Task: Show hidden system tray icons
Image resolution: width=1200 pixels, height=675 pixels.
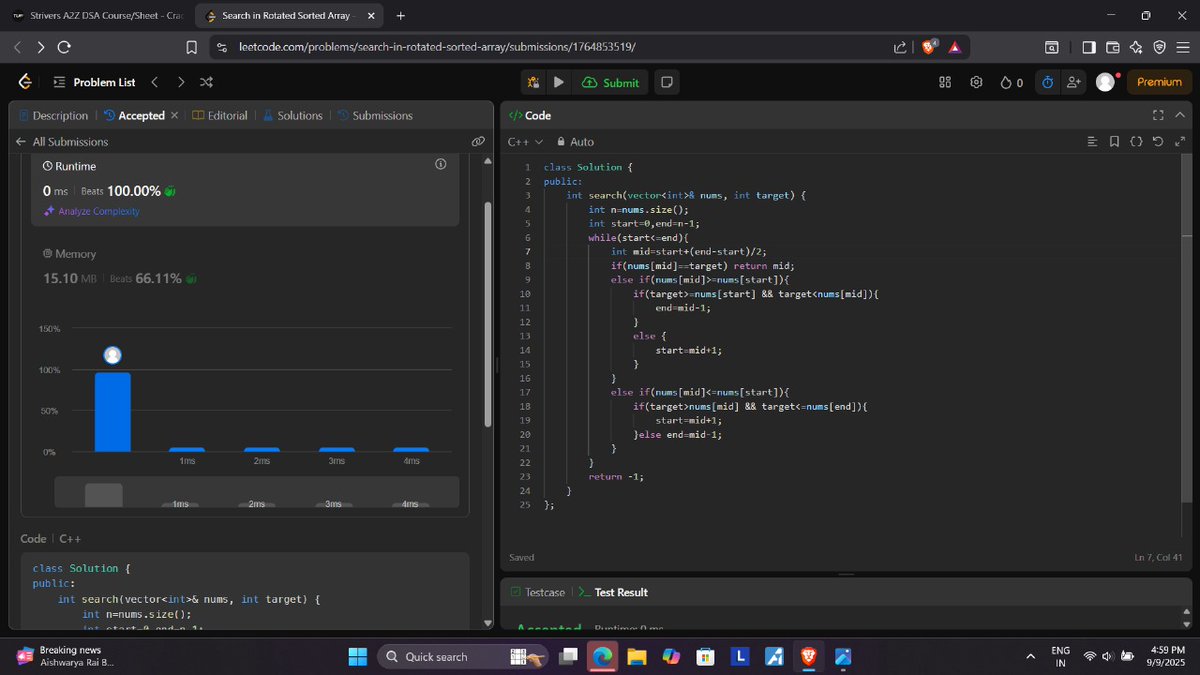Action: [x=1030, y=657]
